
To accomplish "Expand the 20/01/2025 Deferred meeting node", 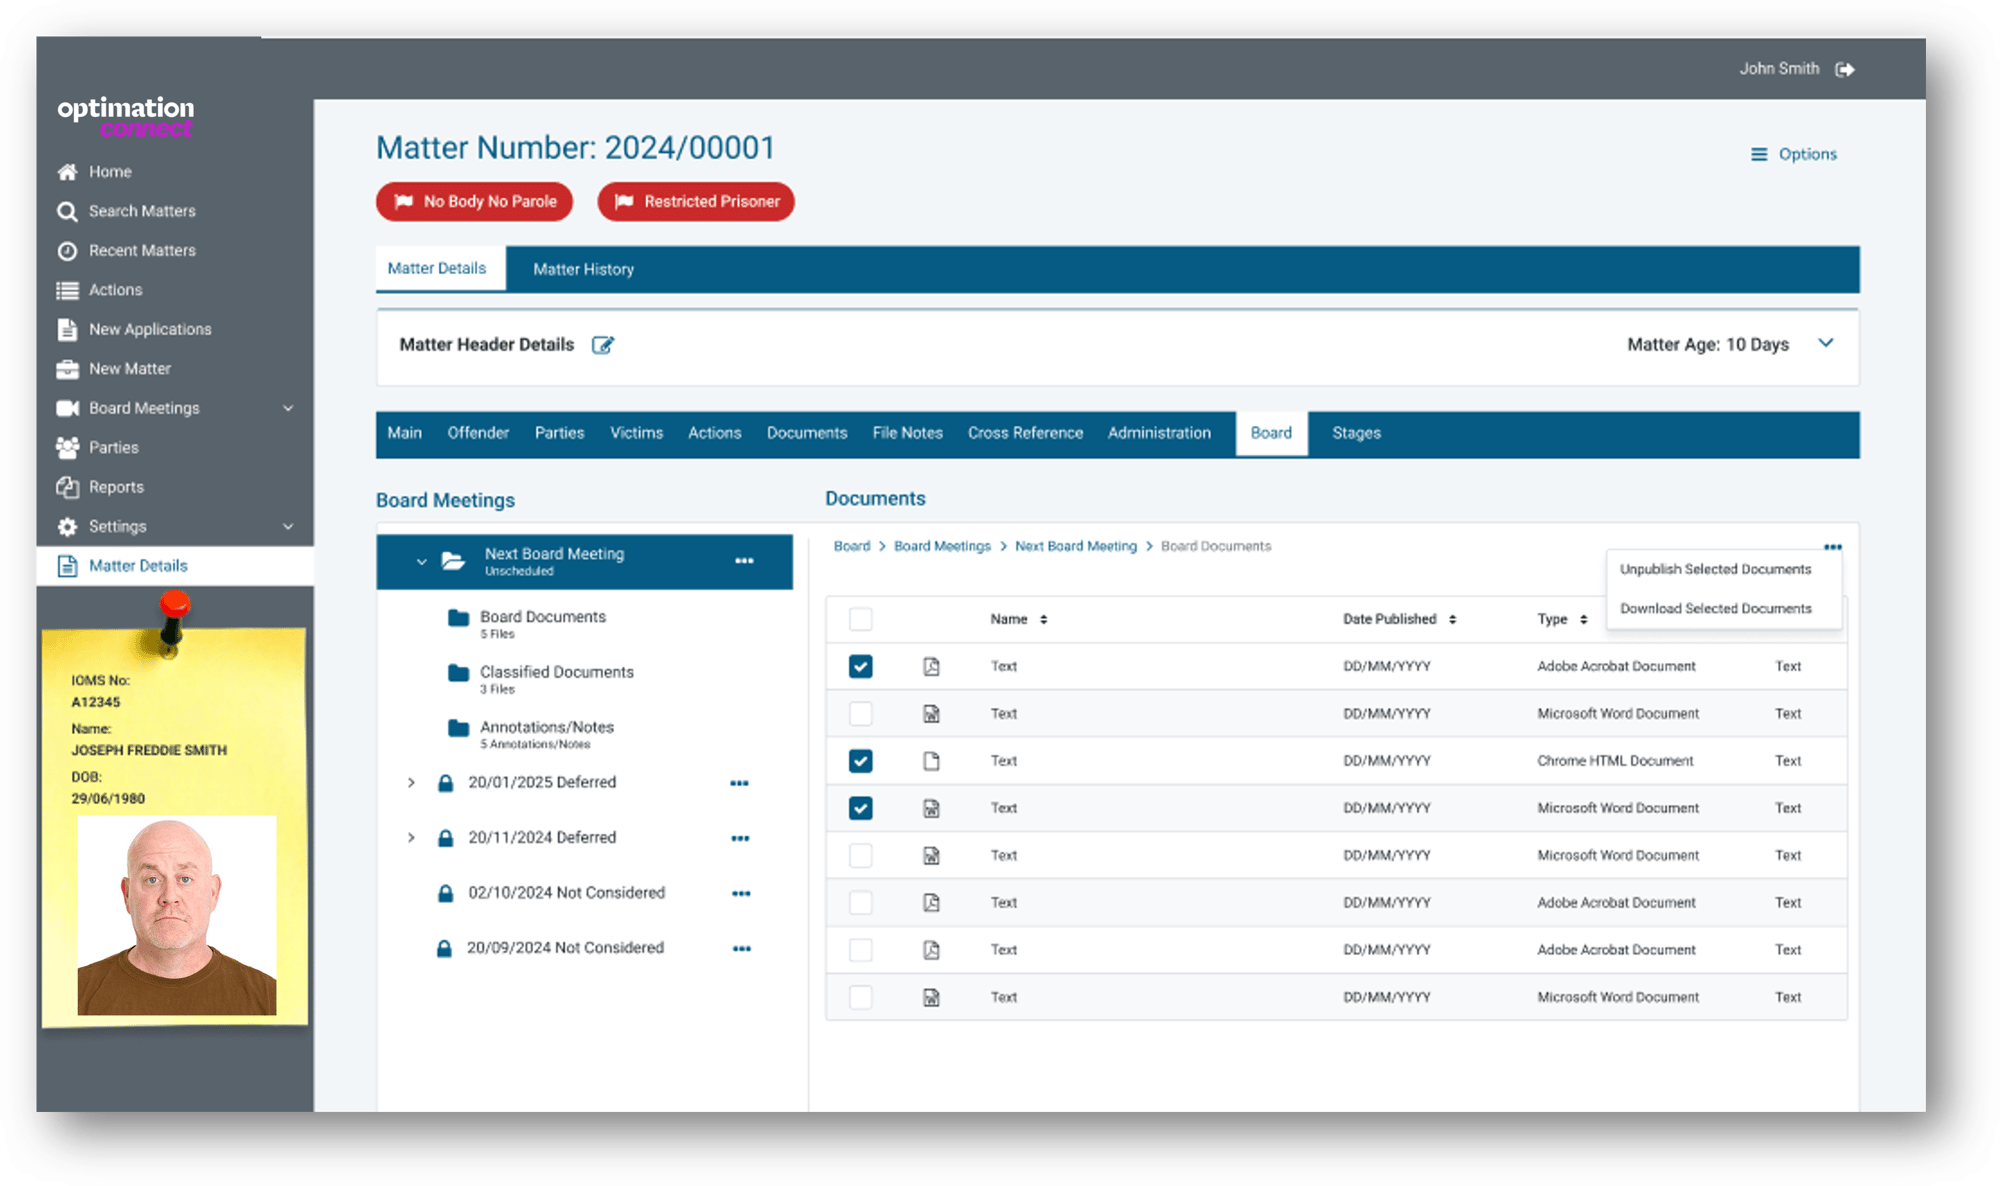I will 411,783.
